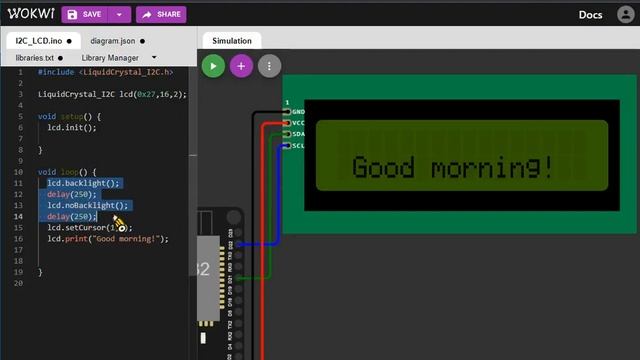Click line number 10 in gutter
The width and height of the screenshot is (640, 360).
(x=18, y=172)
